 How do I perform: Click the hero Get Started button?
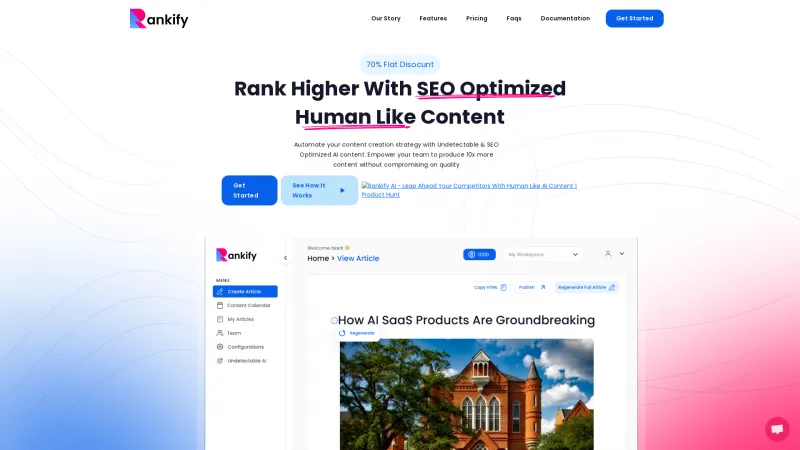click(x=249, y=190)
